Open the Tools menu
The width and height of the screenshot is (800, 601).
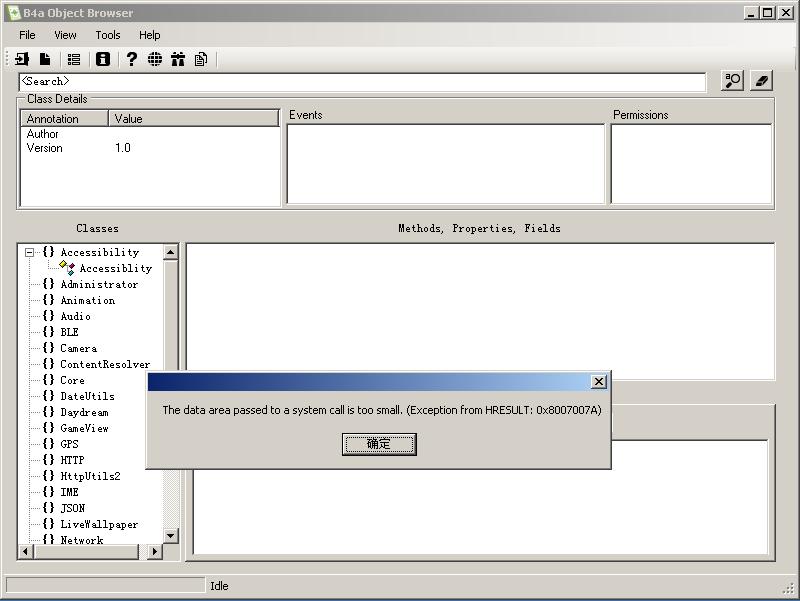(108, 35)
